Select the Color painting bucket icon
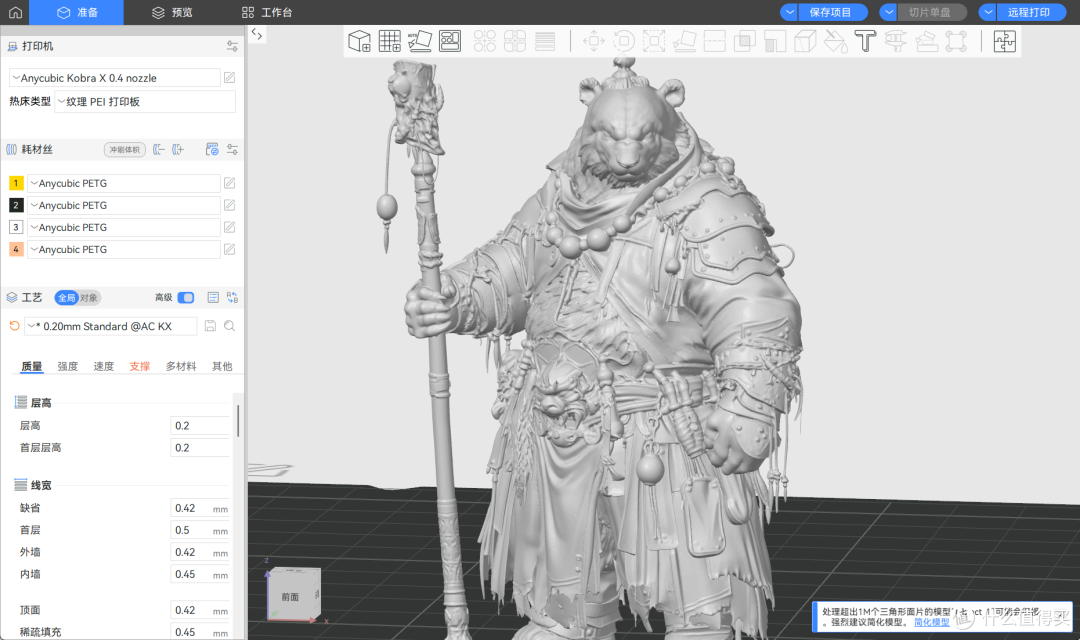This screenshot has width=1080, height=640. pyautogui.click(x=835, y=41)
